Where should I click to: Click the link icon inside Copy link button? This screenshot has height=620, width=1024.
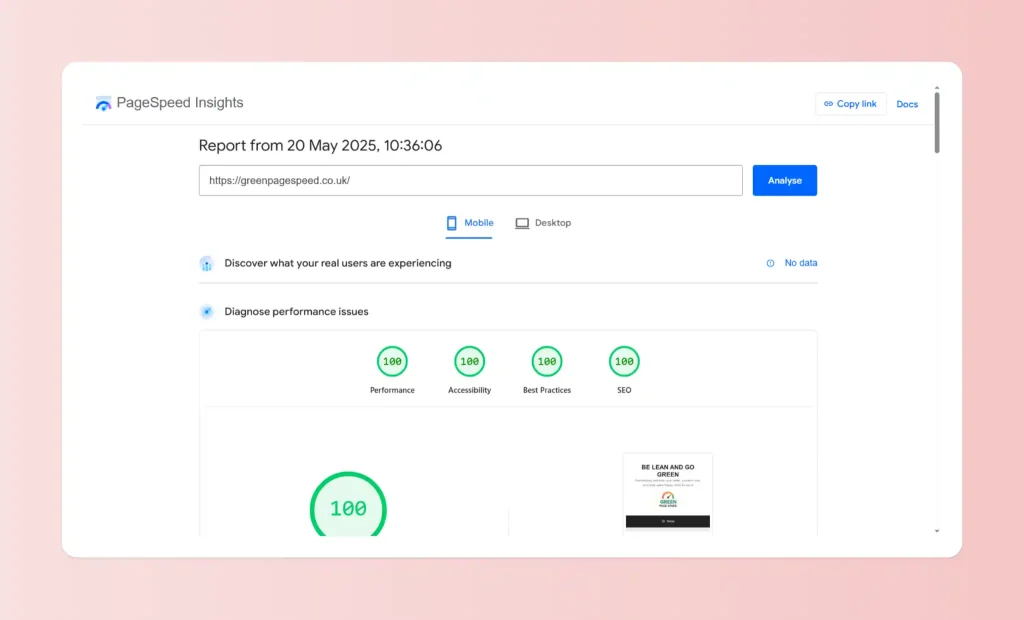827,103
